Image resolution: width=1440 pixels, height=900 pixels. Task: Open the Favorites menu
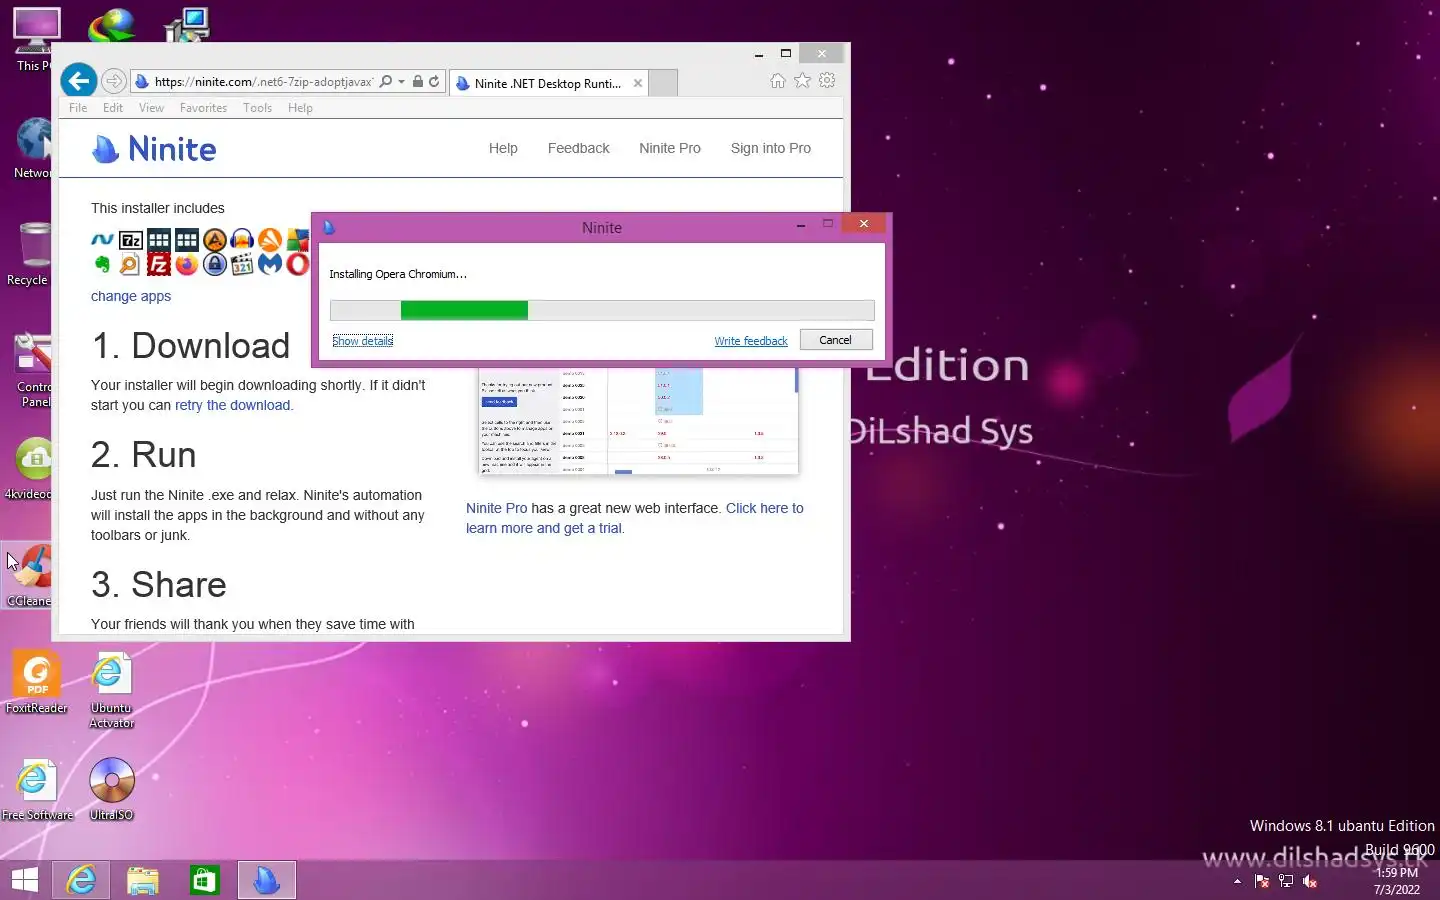pyautogui.click(x=203, y=108)
